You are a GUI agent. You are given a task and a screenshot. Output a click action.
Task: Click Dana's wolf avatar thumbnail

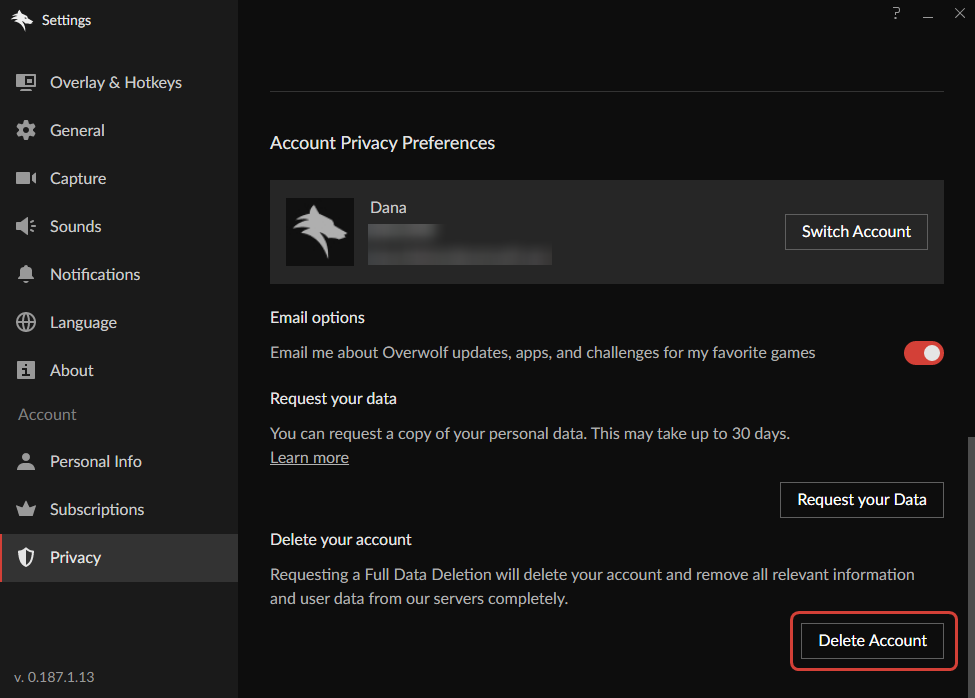coord(320,232)
